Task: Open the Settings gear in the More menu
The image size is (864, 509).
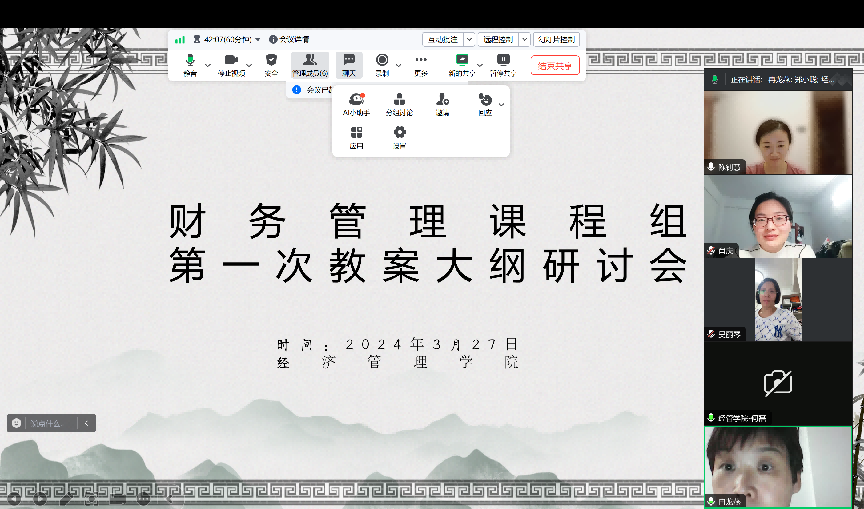Action: (x=399, y=136)
